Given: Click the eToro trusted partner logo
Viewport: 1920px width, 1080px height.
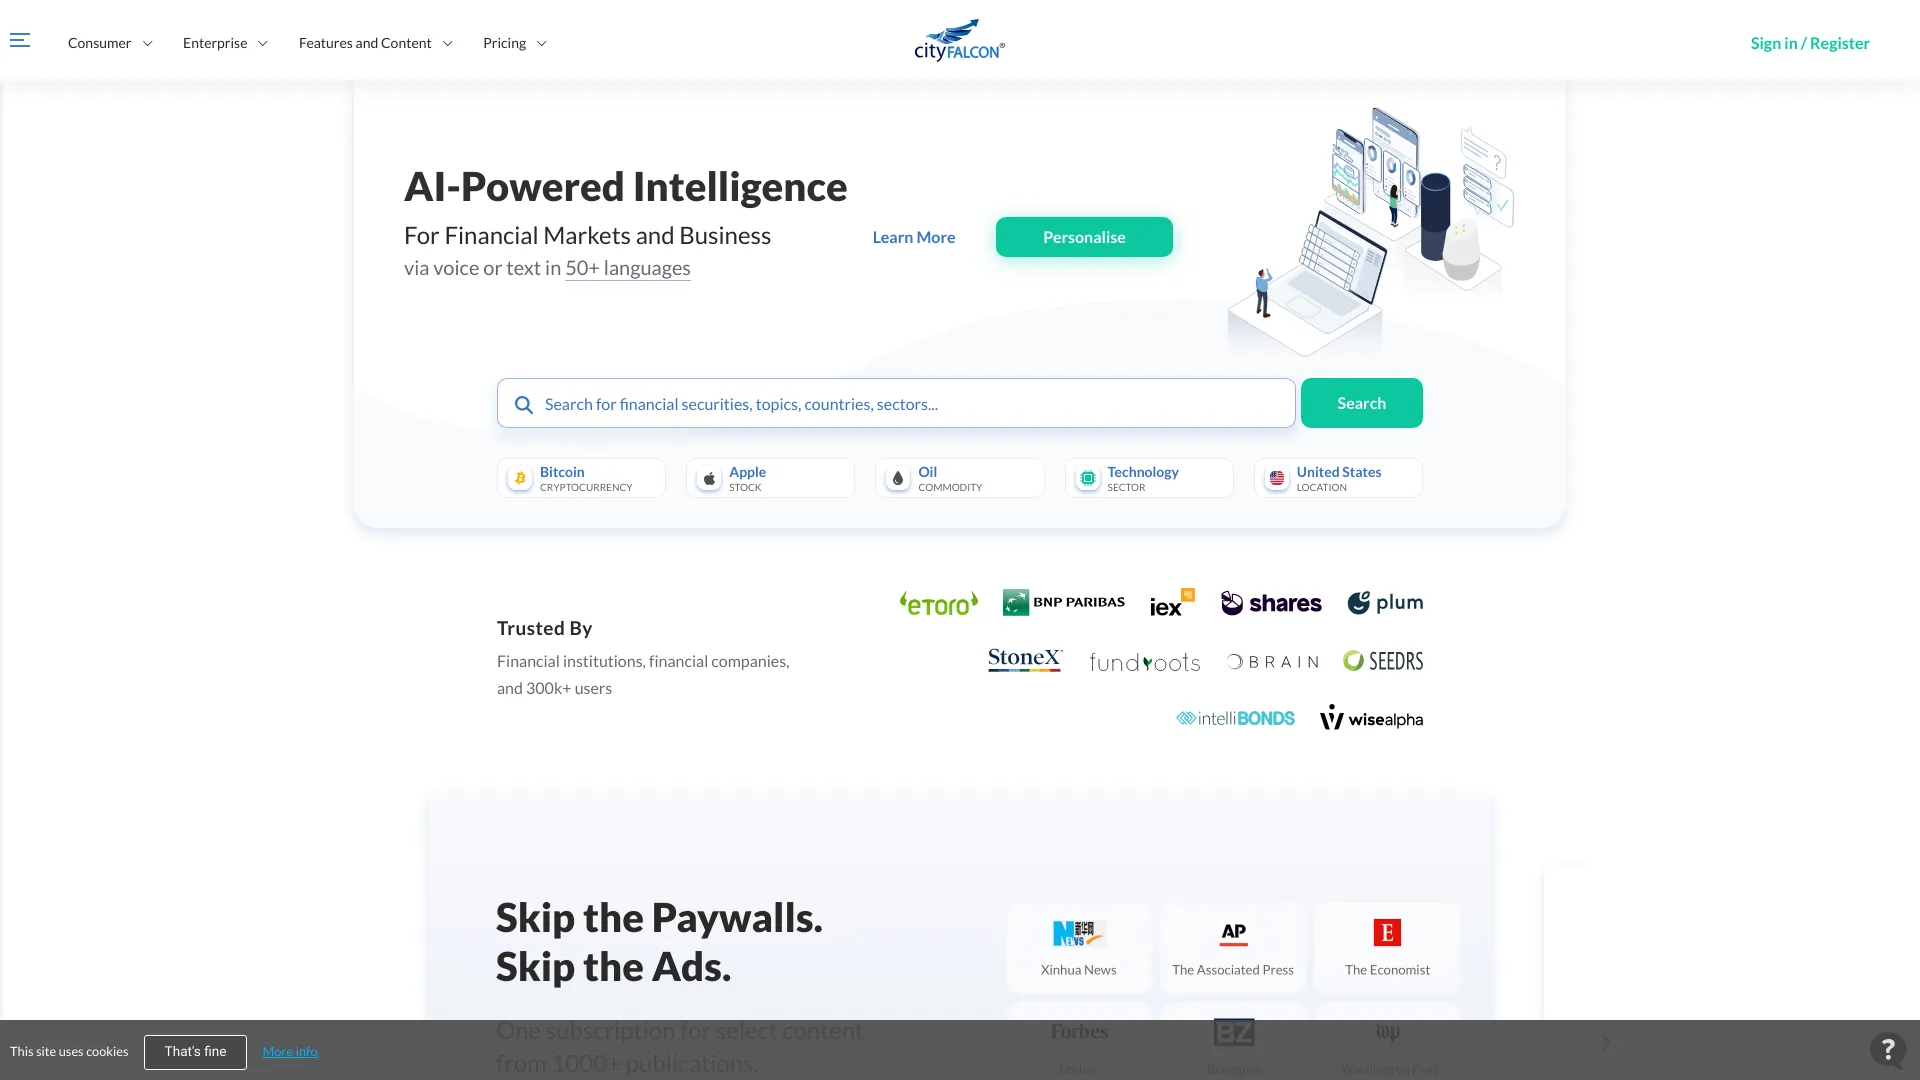Looking at the screenshot, I should (x=938, y=603).
